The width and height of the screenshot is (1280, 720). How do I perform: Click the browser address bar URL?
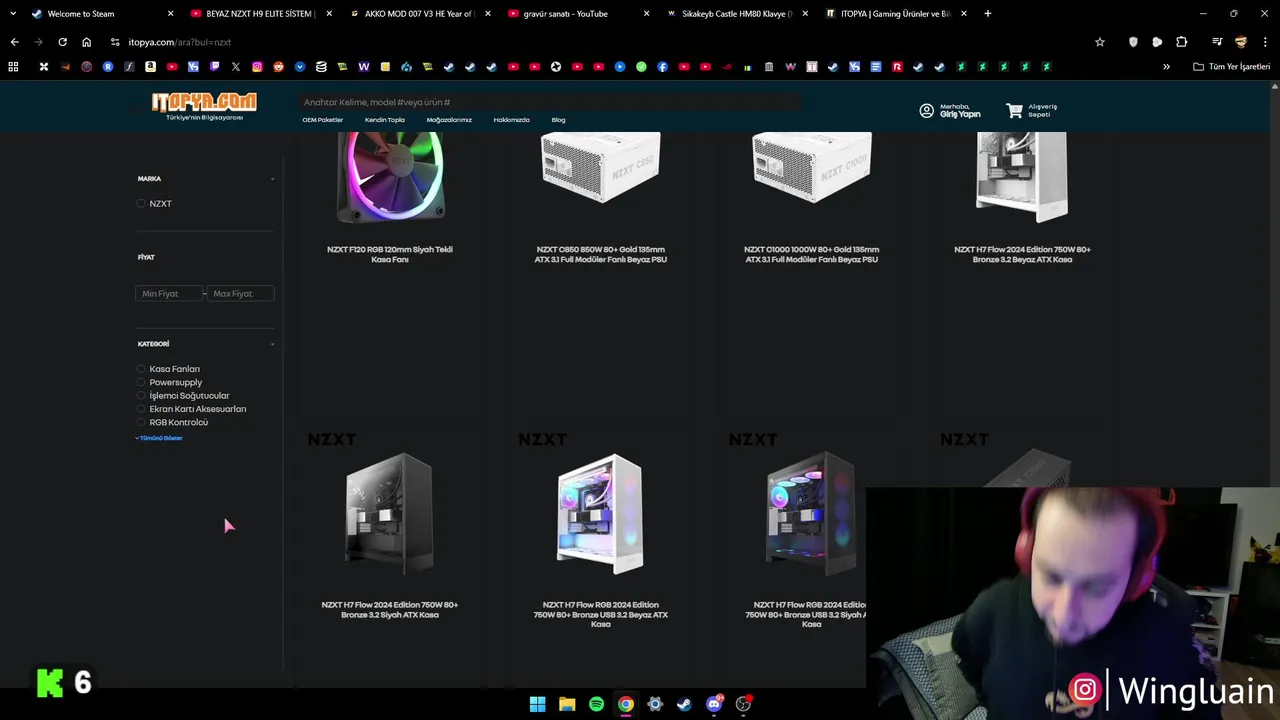(180, 42)
